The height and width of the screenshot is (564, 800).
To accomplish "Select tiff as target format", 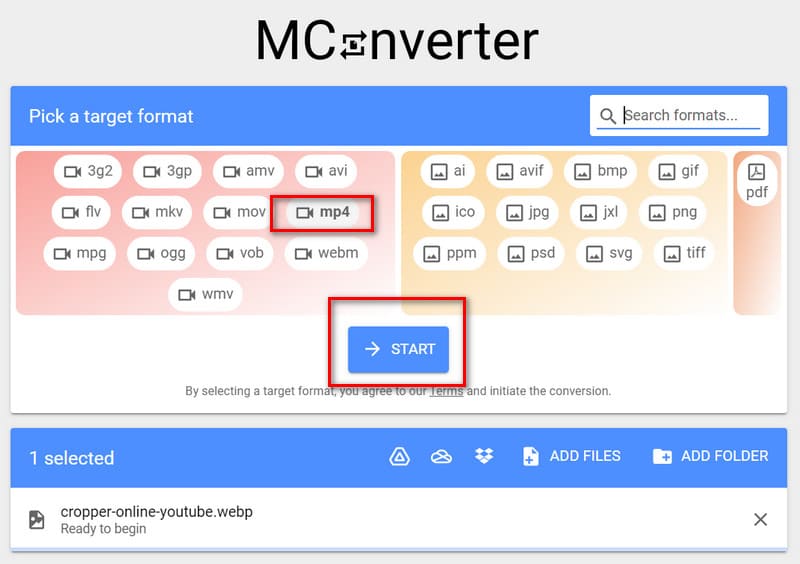I will click(x=684, y=254).
